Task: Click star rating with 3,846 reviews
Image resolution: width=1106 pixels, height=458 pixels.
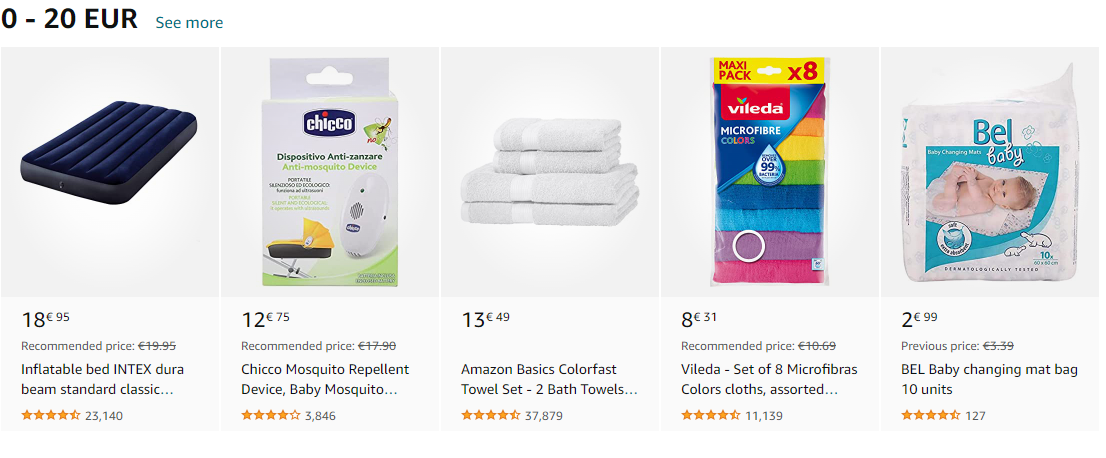Action: coord(271,416)
